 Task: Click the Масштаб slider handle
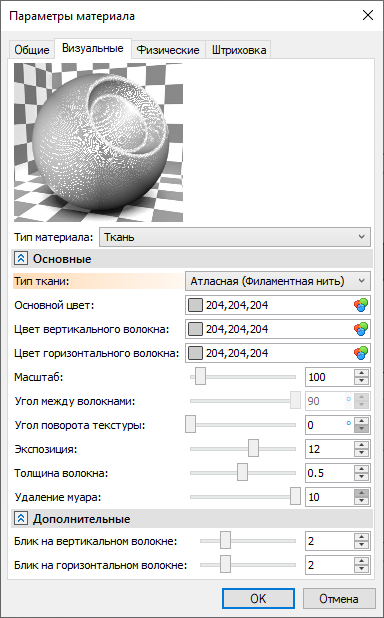200,377
